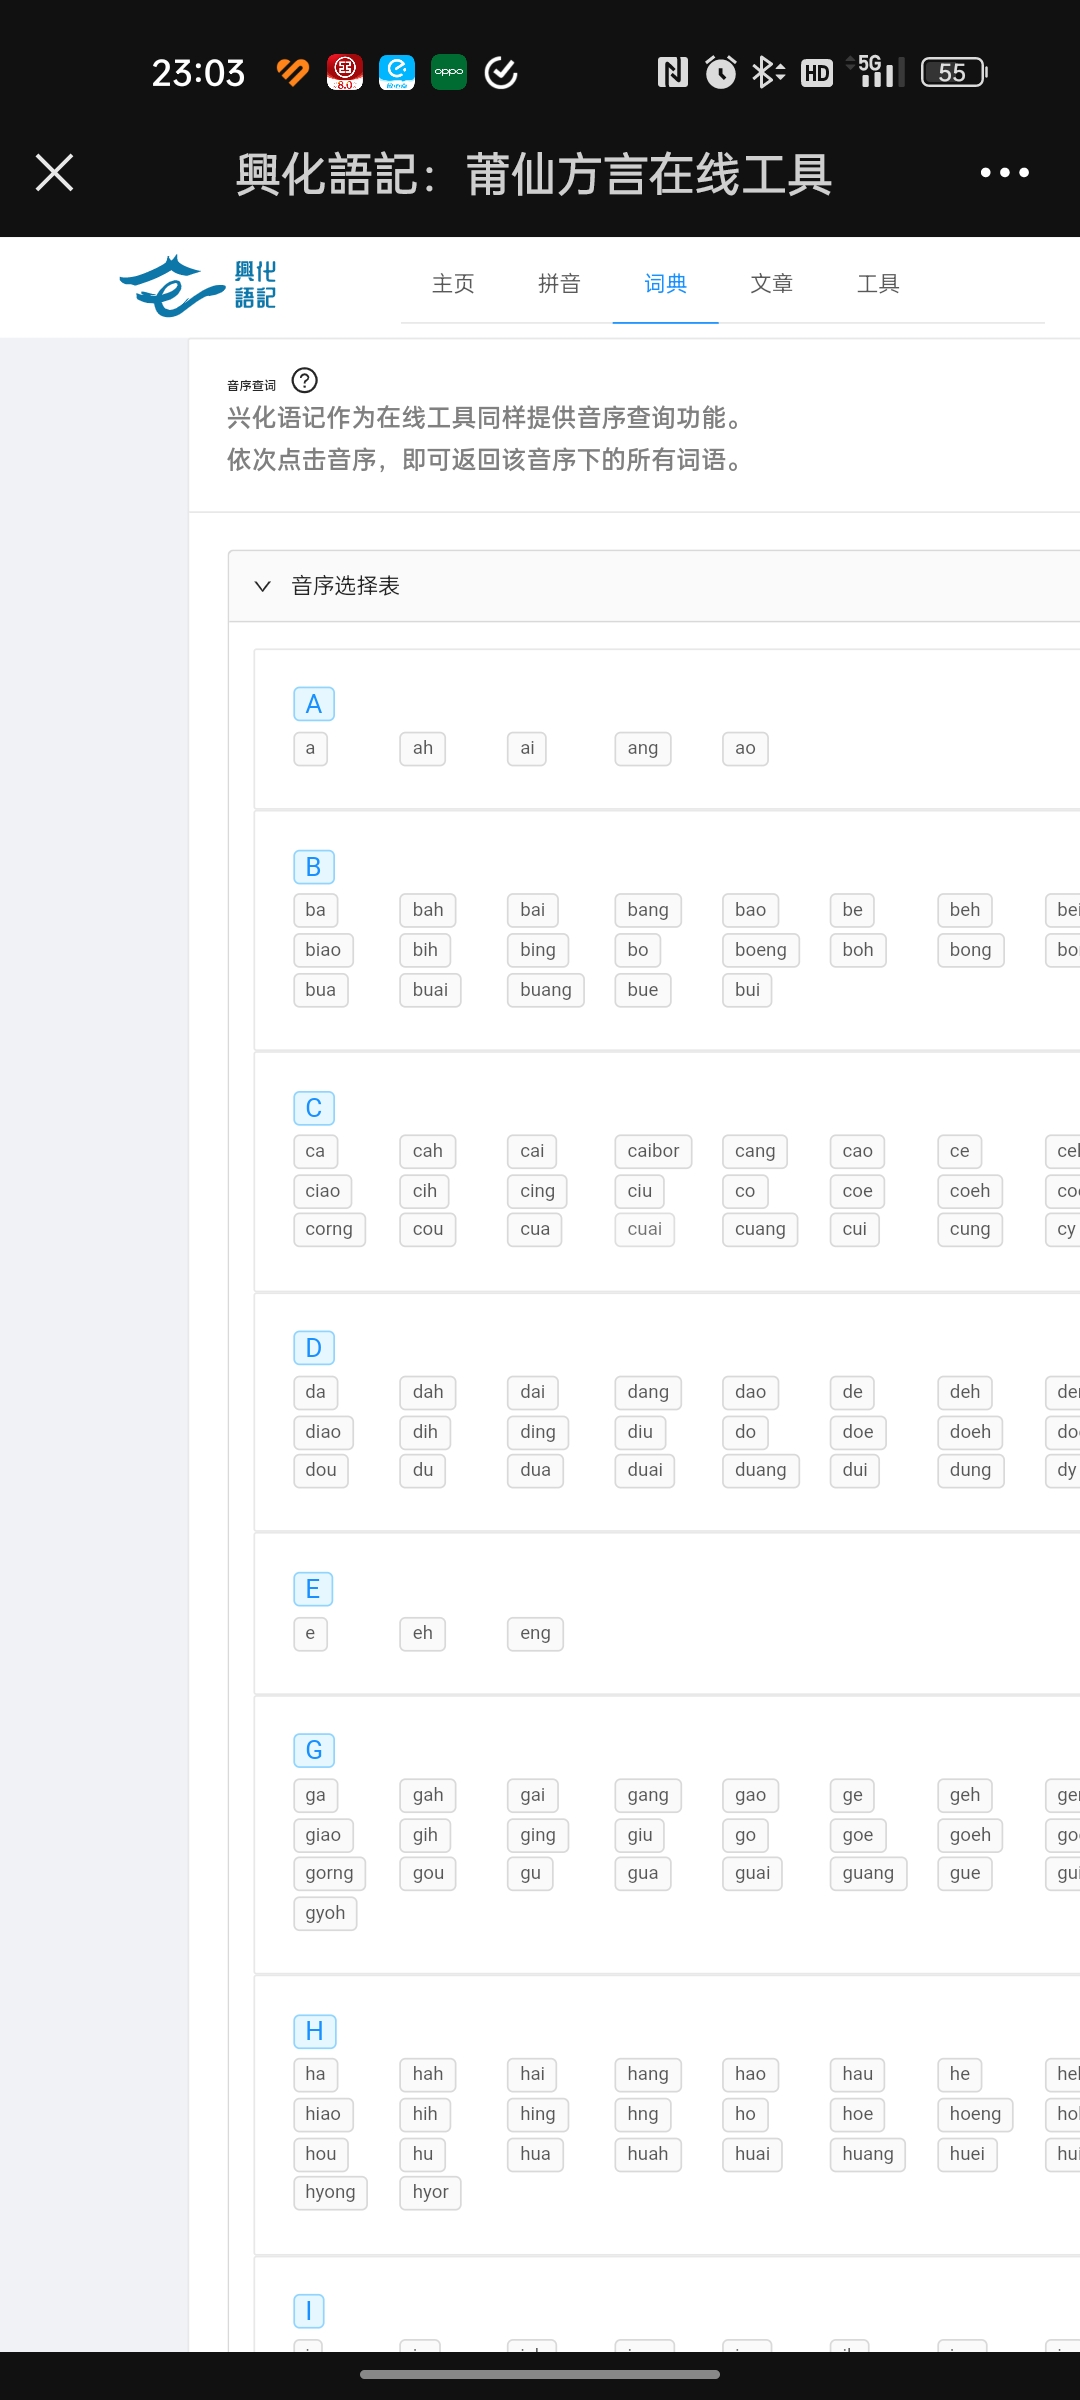Screen dimensions: 1080x2400
Task: Click the 'cuai' syllable tag
Action: click(x=645, y=1229)
